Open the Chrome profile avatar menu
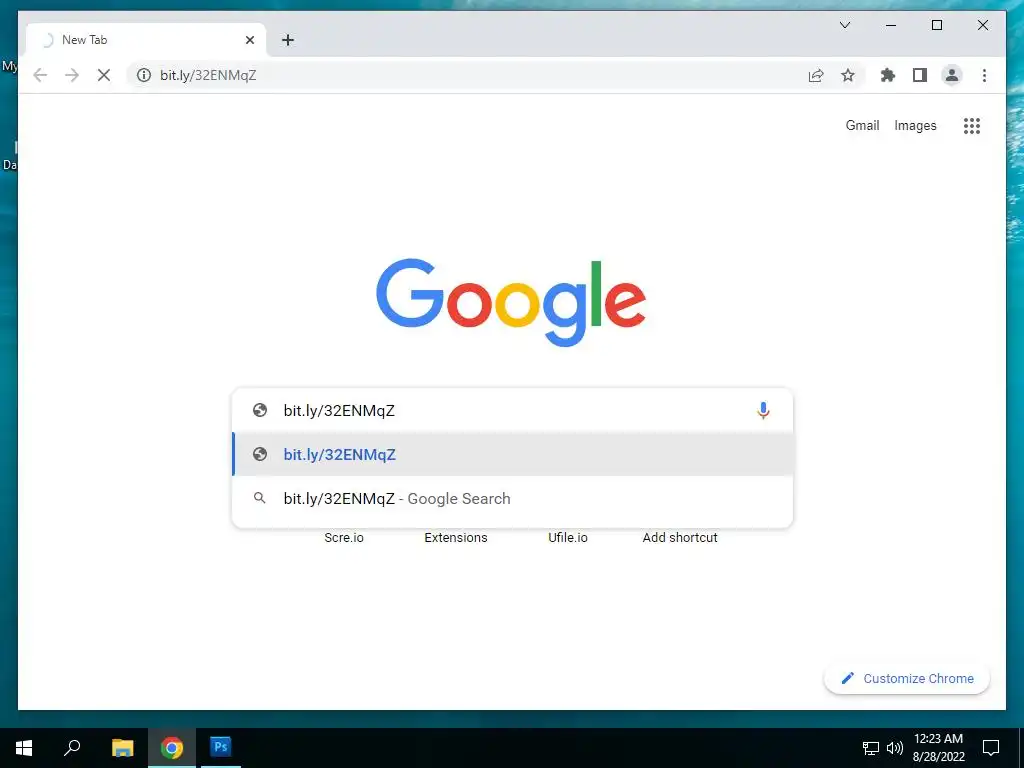The image size is (1024, 768). click(952, 75)
